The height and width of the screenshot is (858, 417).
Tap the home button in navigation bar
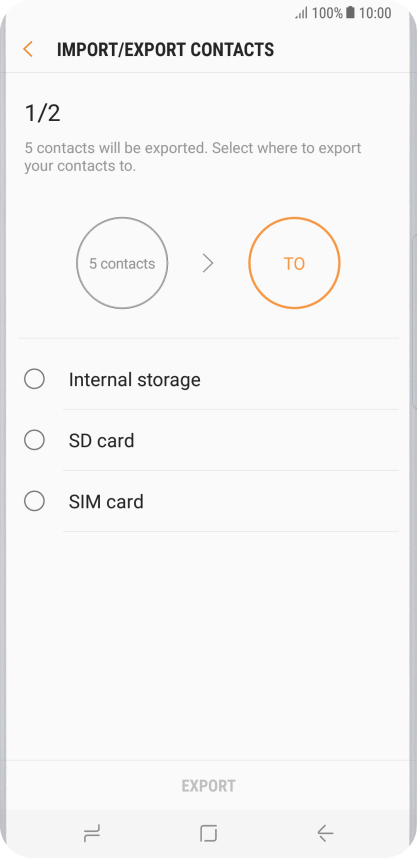click(208, 833)
